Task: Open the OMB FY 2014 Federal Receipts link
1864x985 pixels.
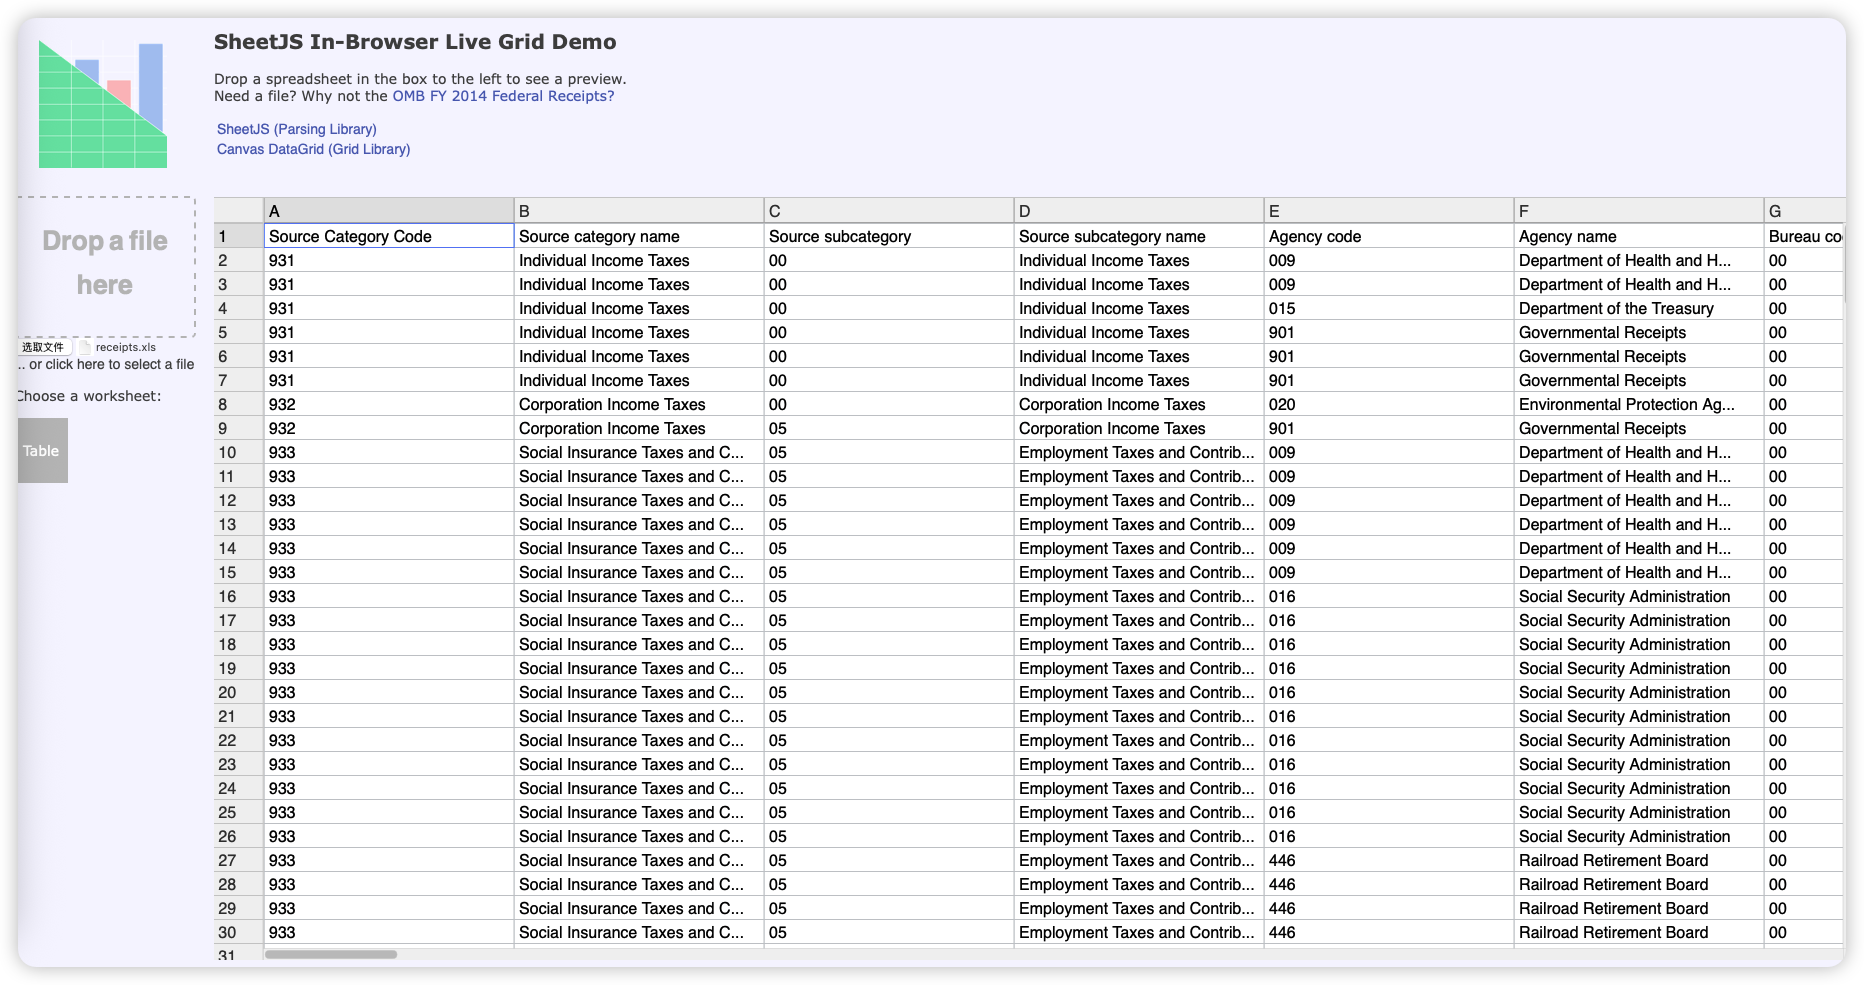Action: [503, 96]
